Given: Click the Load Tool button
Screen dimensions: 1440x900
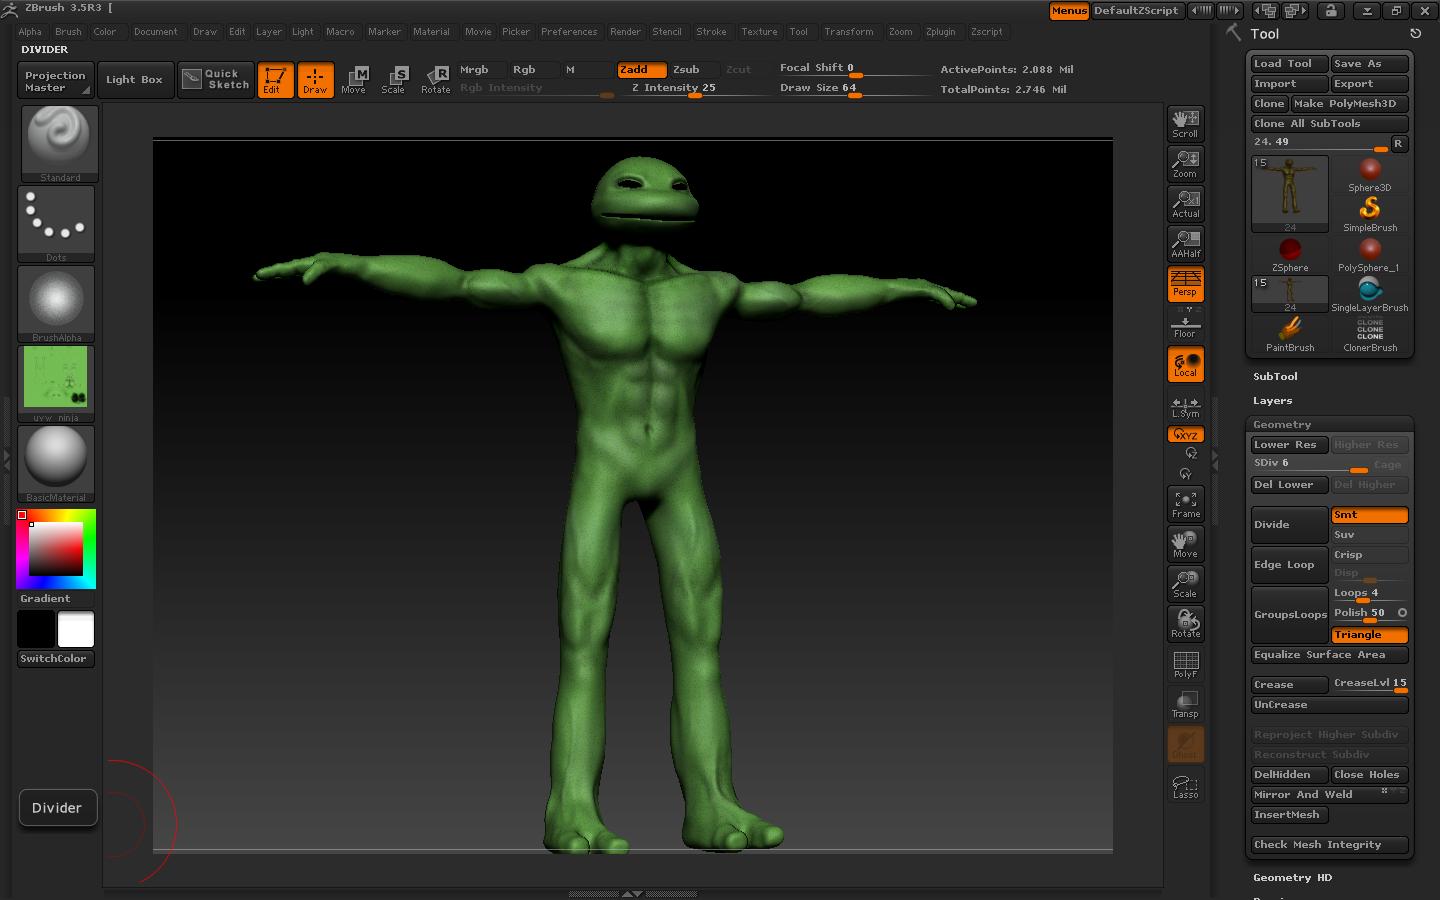Looking at the screenshot, I should (1289, 64).
